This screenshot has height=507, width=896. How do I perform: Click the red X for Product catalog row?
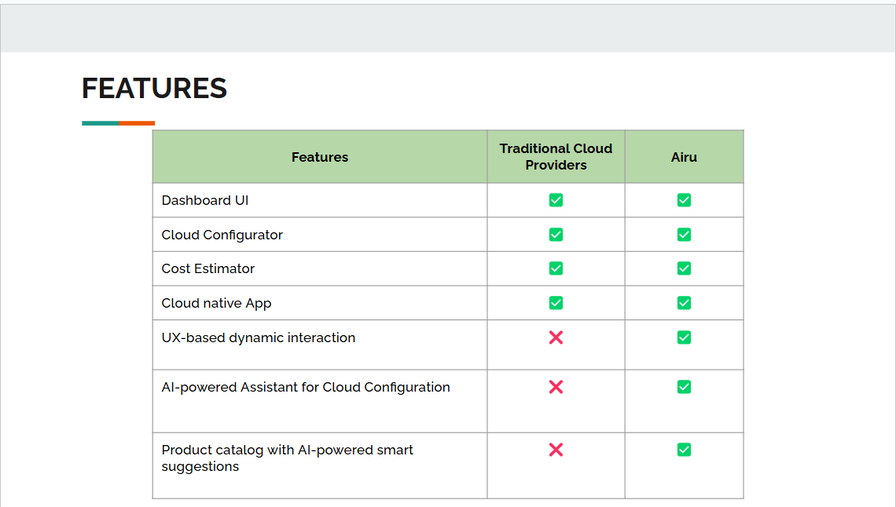click(x=556, y=450)
